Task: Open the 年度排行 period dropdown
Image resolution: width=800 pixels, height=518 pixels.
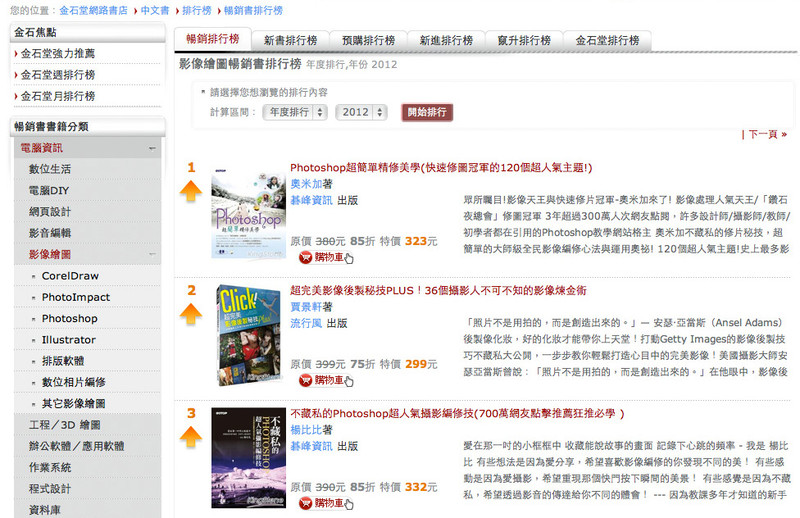Action: (x=295, y=112)
